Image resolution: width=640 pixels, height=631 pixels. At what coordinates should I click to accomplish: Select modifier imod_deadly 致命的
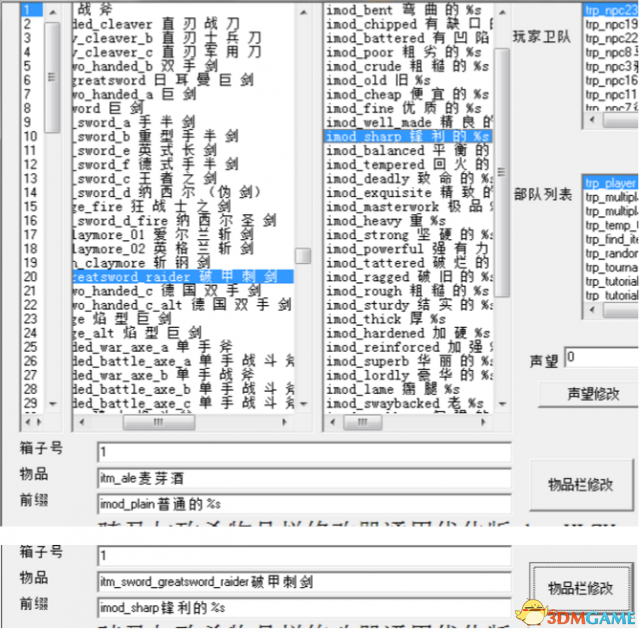408,179
